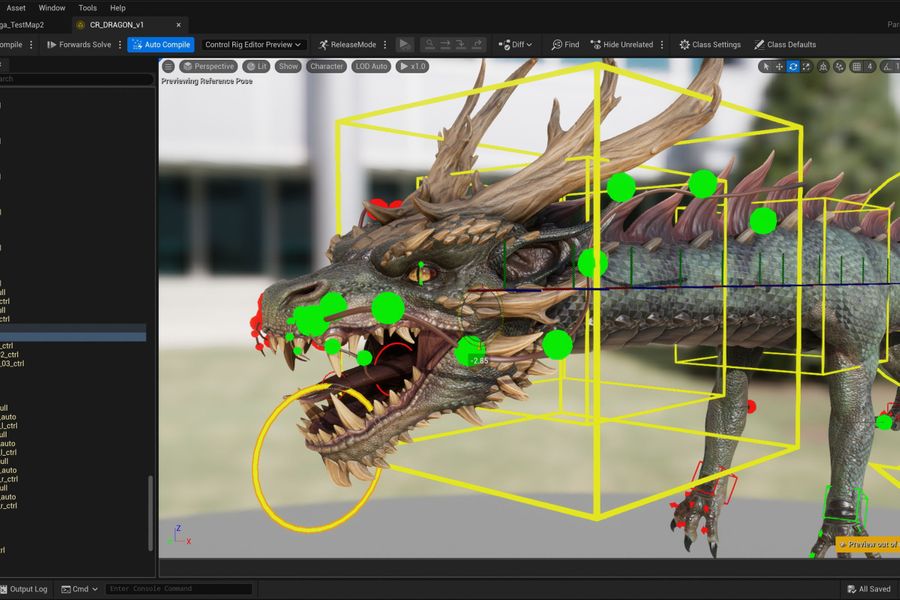The height and width of the screenshot is (600, 900).
Task: Select the Rotate tool in viewport toolbar
Action: (x=793, y=67)
